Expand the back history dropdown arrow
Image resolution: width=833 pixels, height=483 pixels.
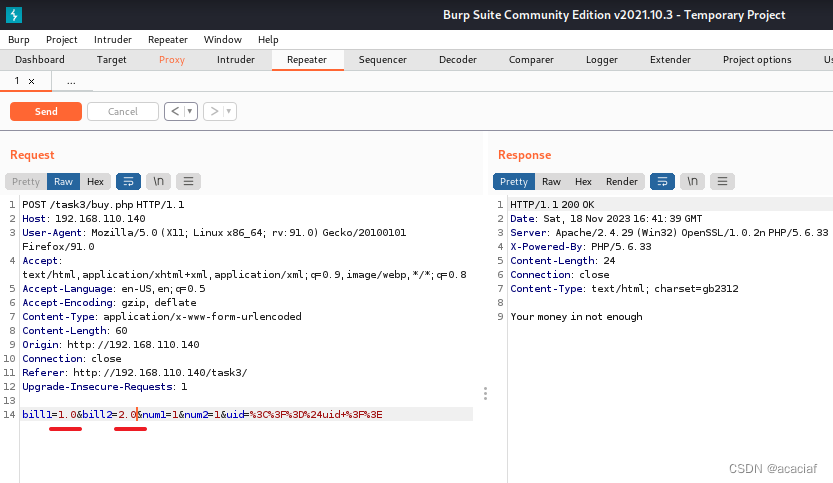coord(190,112)
